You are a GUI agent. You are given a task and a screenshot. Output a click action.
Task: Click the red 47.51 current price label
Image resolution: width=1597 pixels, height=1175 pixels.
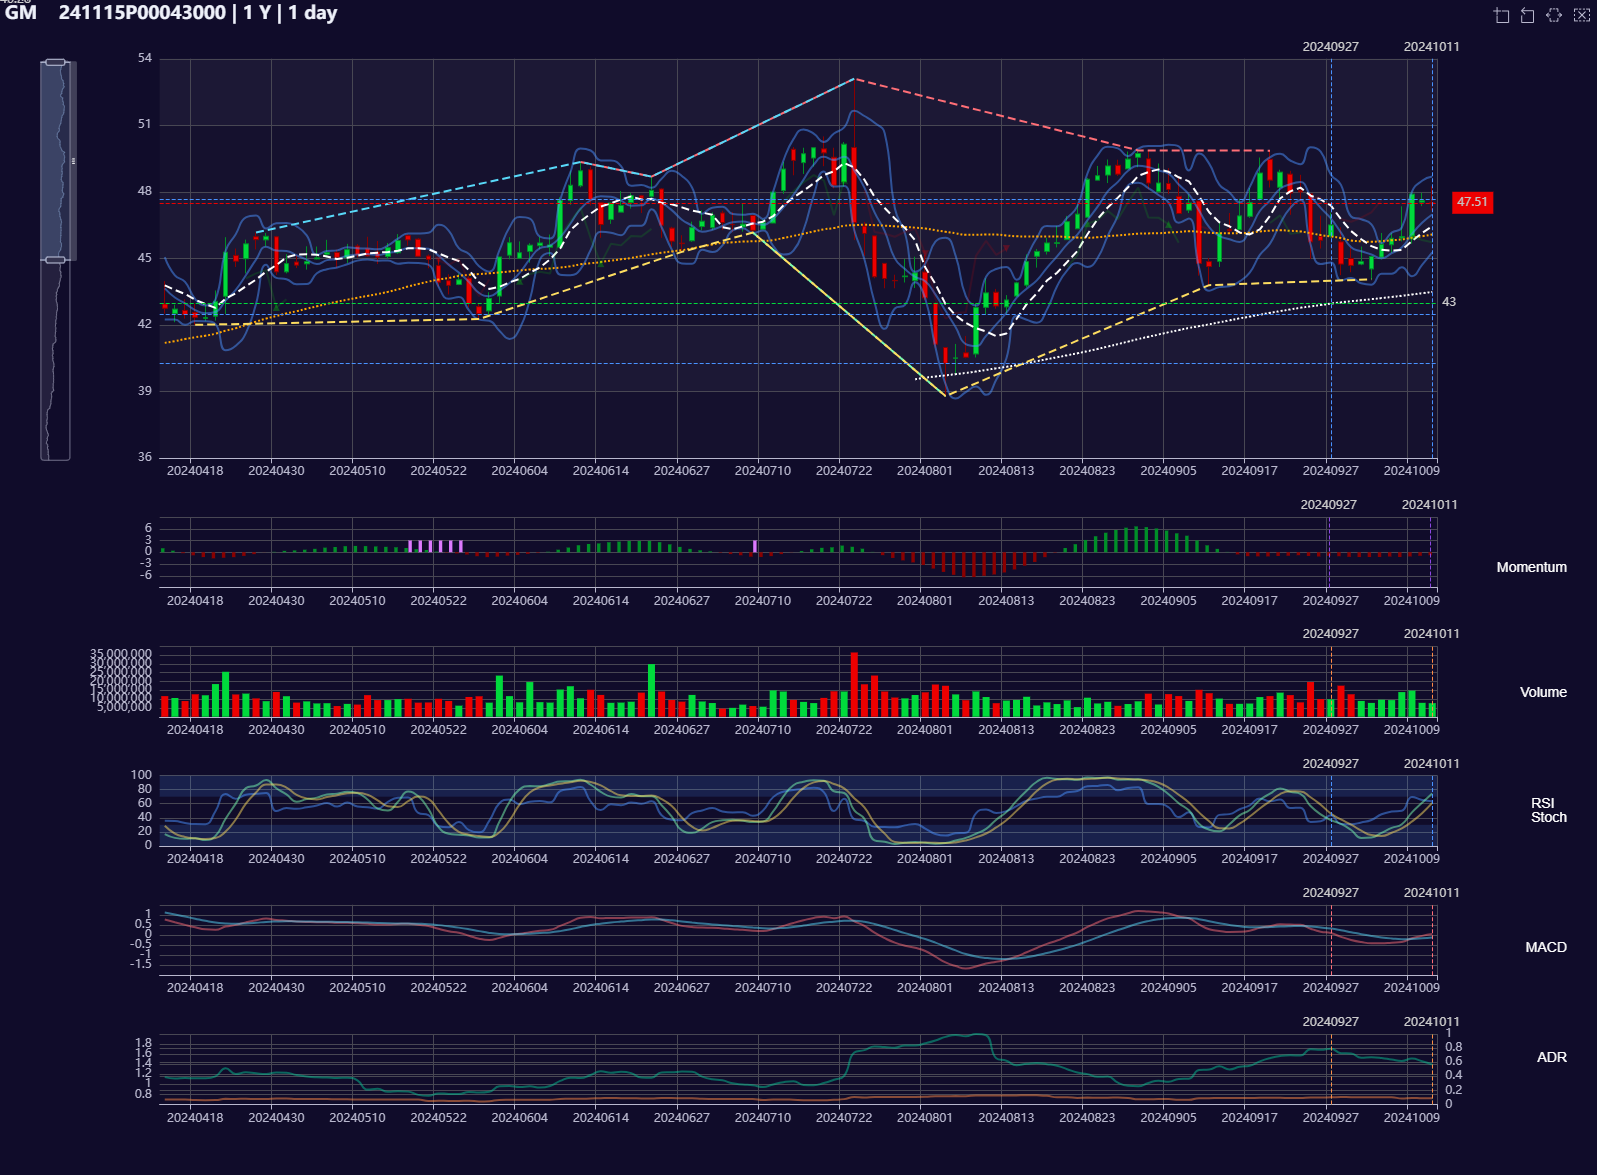pyautogui.click(x=1472, y=202)
